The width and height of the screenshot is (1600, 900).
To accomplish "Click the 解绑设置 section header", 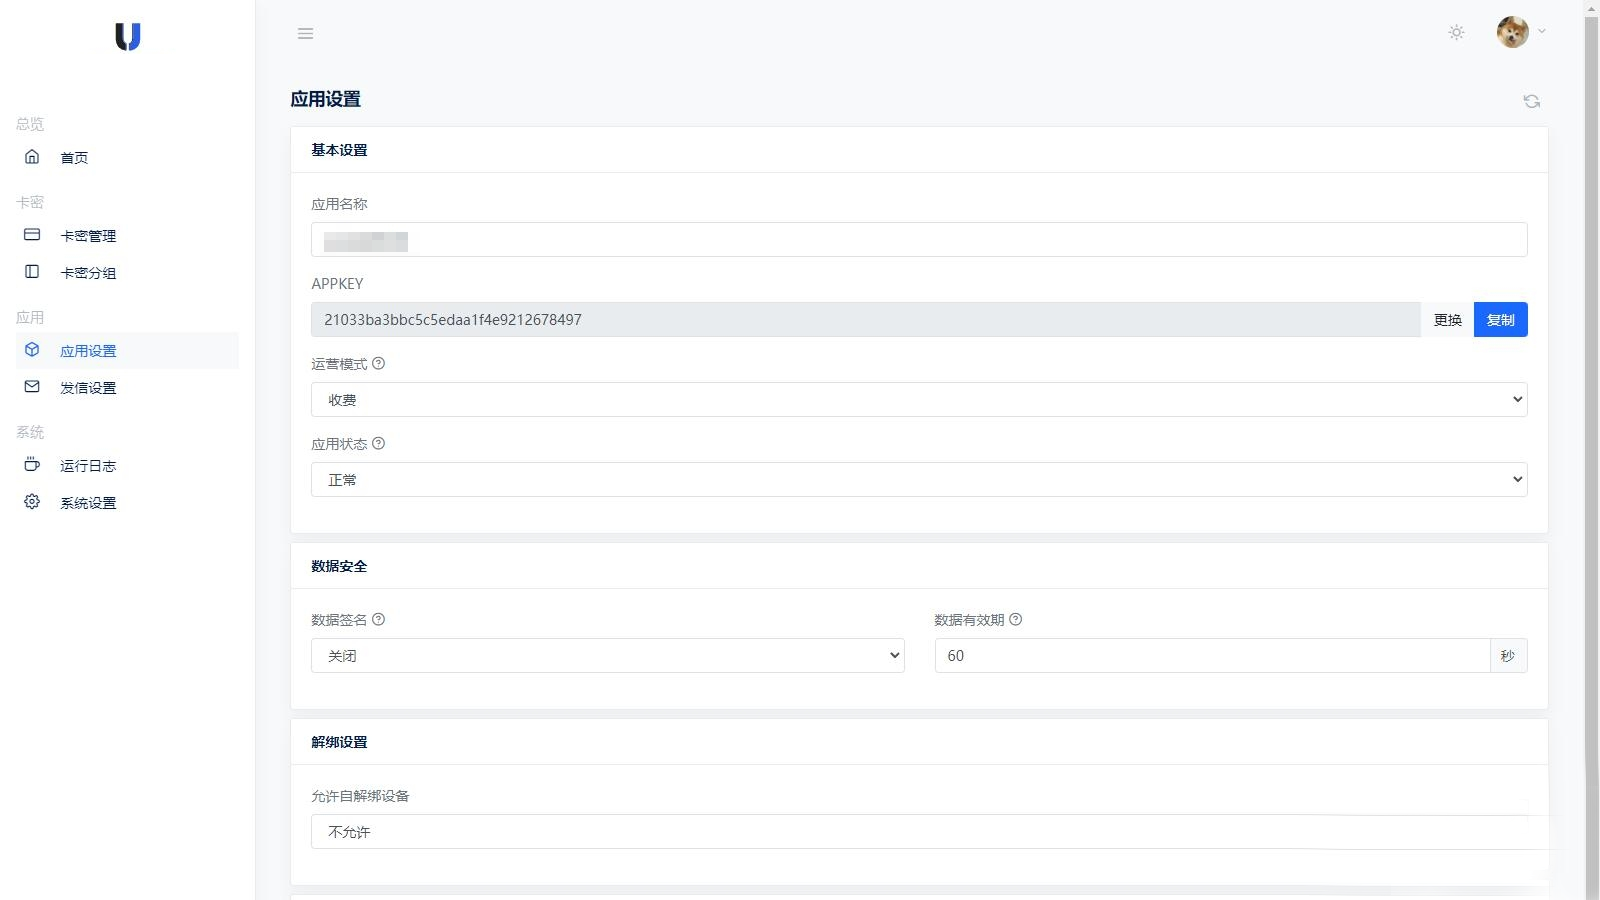I will 339,742.
